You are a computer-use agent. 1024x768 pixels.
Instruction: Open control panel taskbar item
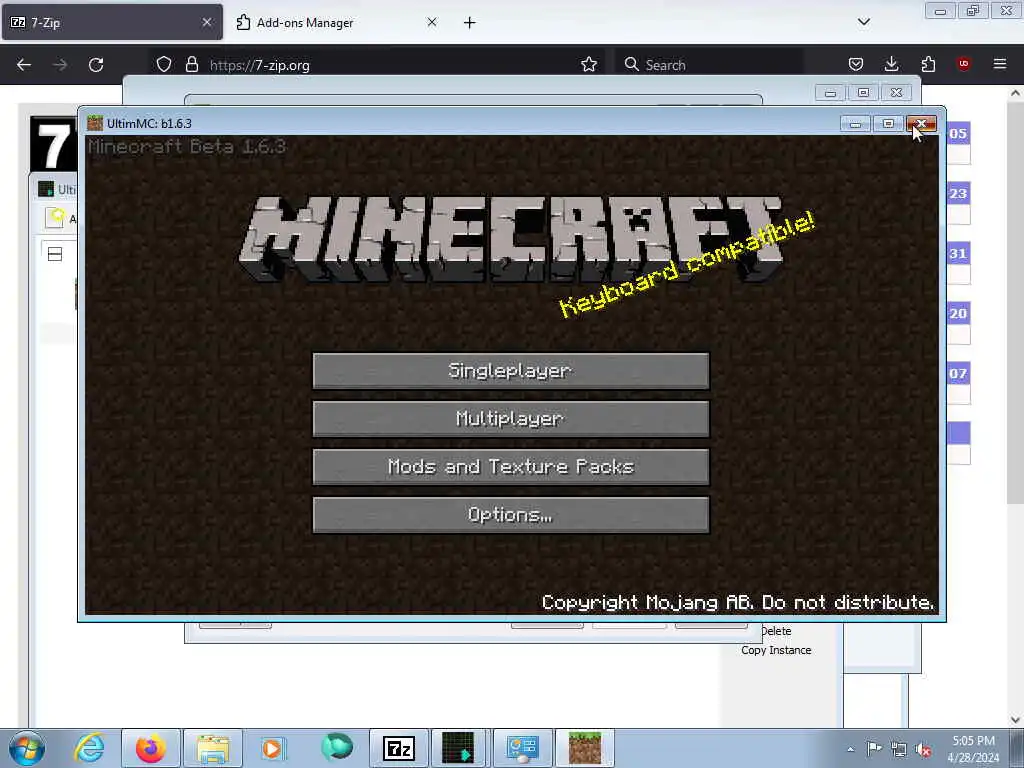[522, 748]
